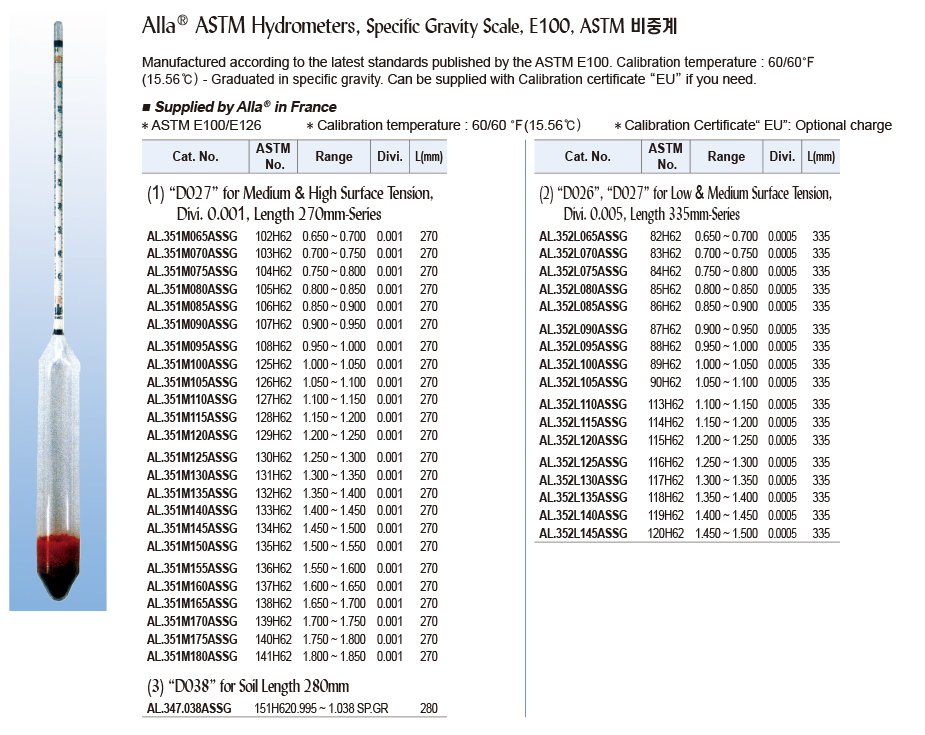Click the "Range" header in the right table
925x735 pixels.
[726, 156]
